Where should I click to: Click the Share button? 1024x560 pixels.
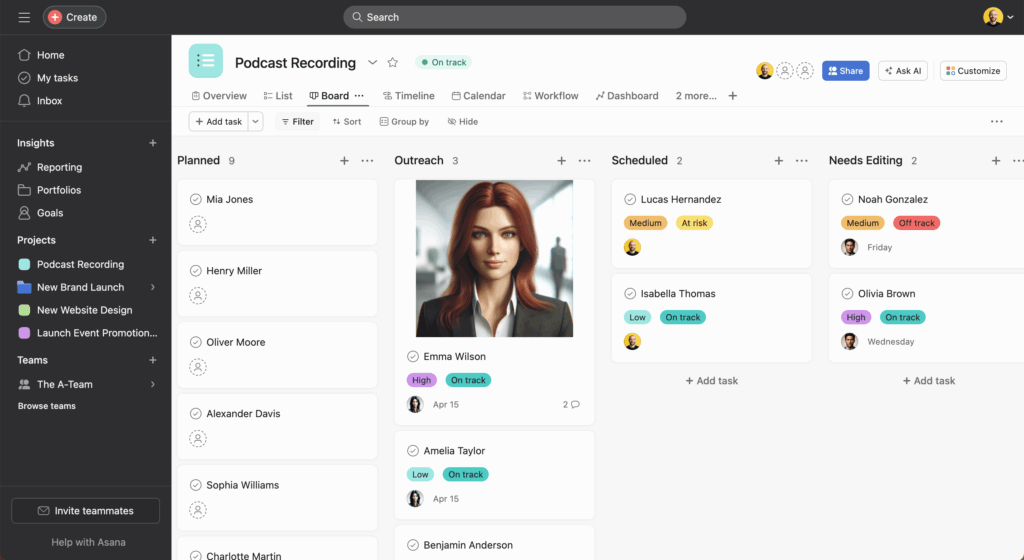point(846,70)
